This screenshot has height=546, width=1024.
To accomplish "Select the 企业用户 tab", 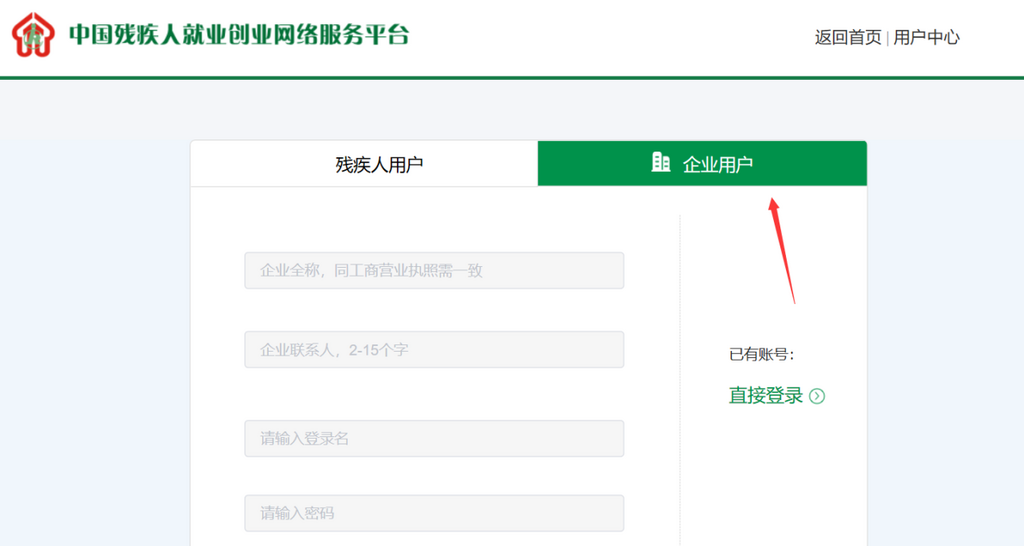I will 716,164.
